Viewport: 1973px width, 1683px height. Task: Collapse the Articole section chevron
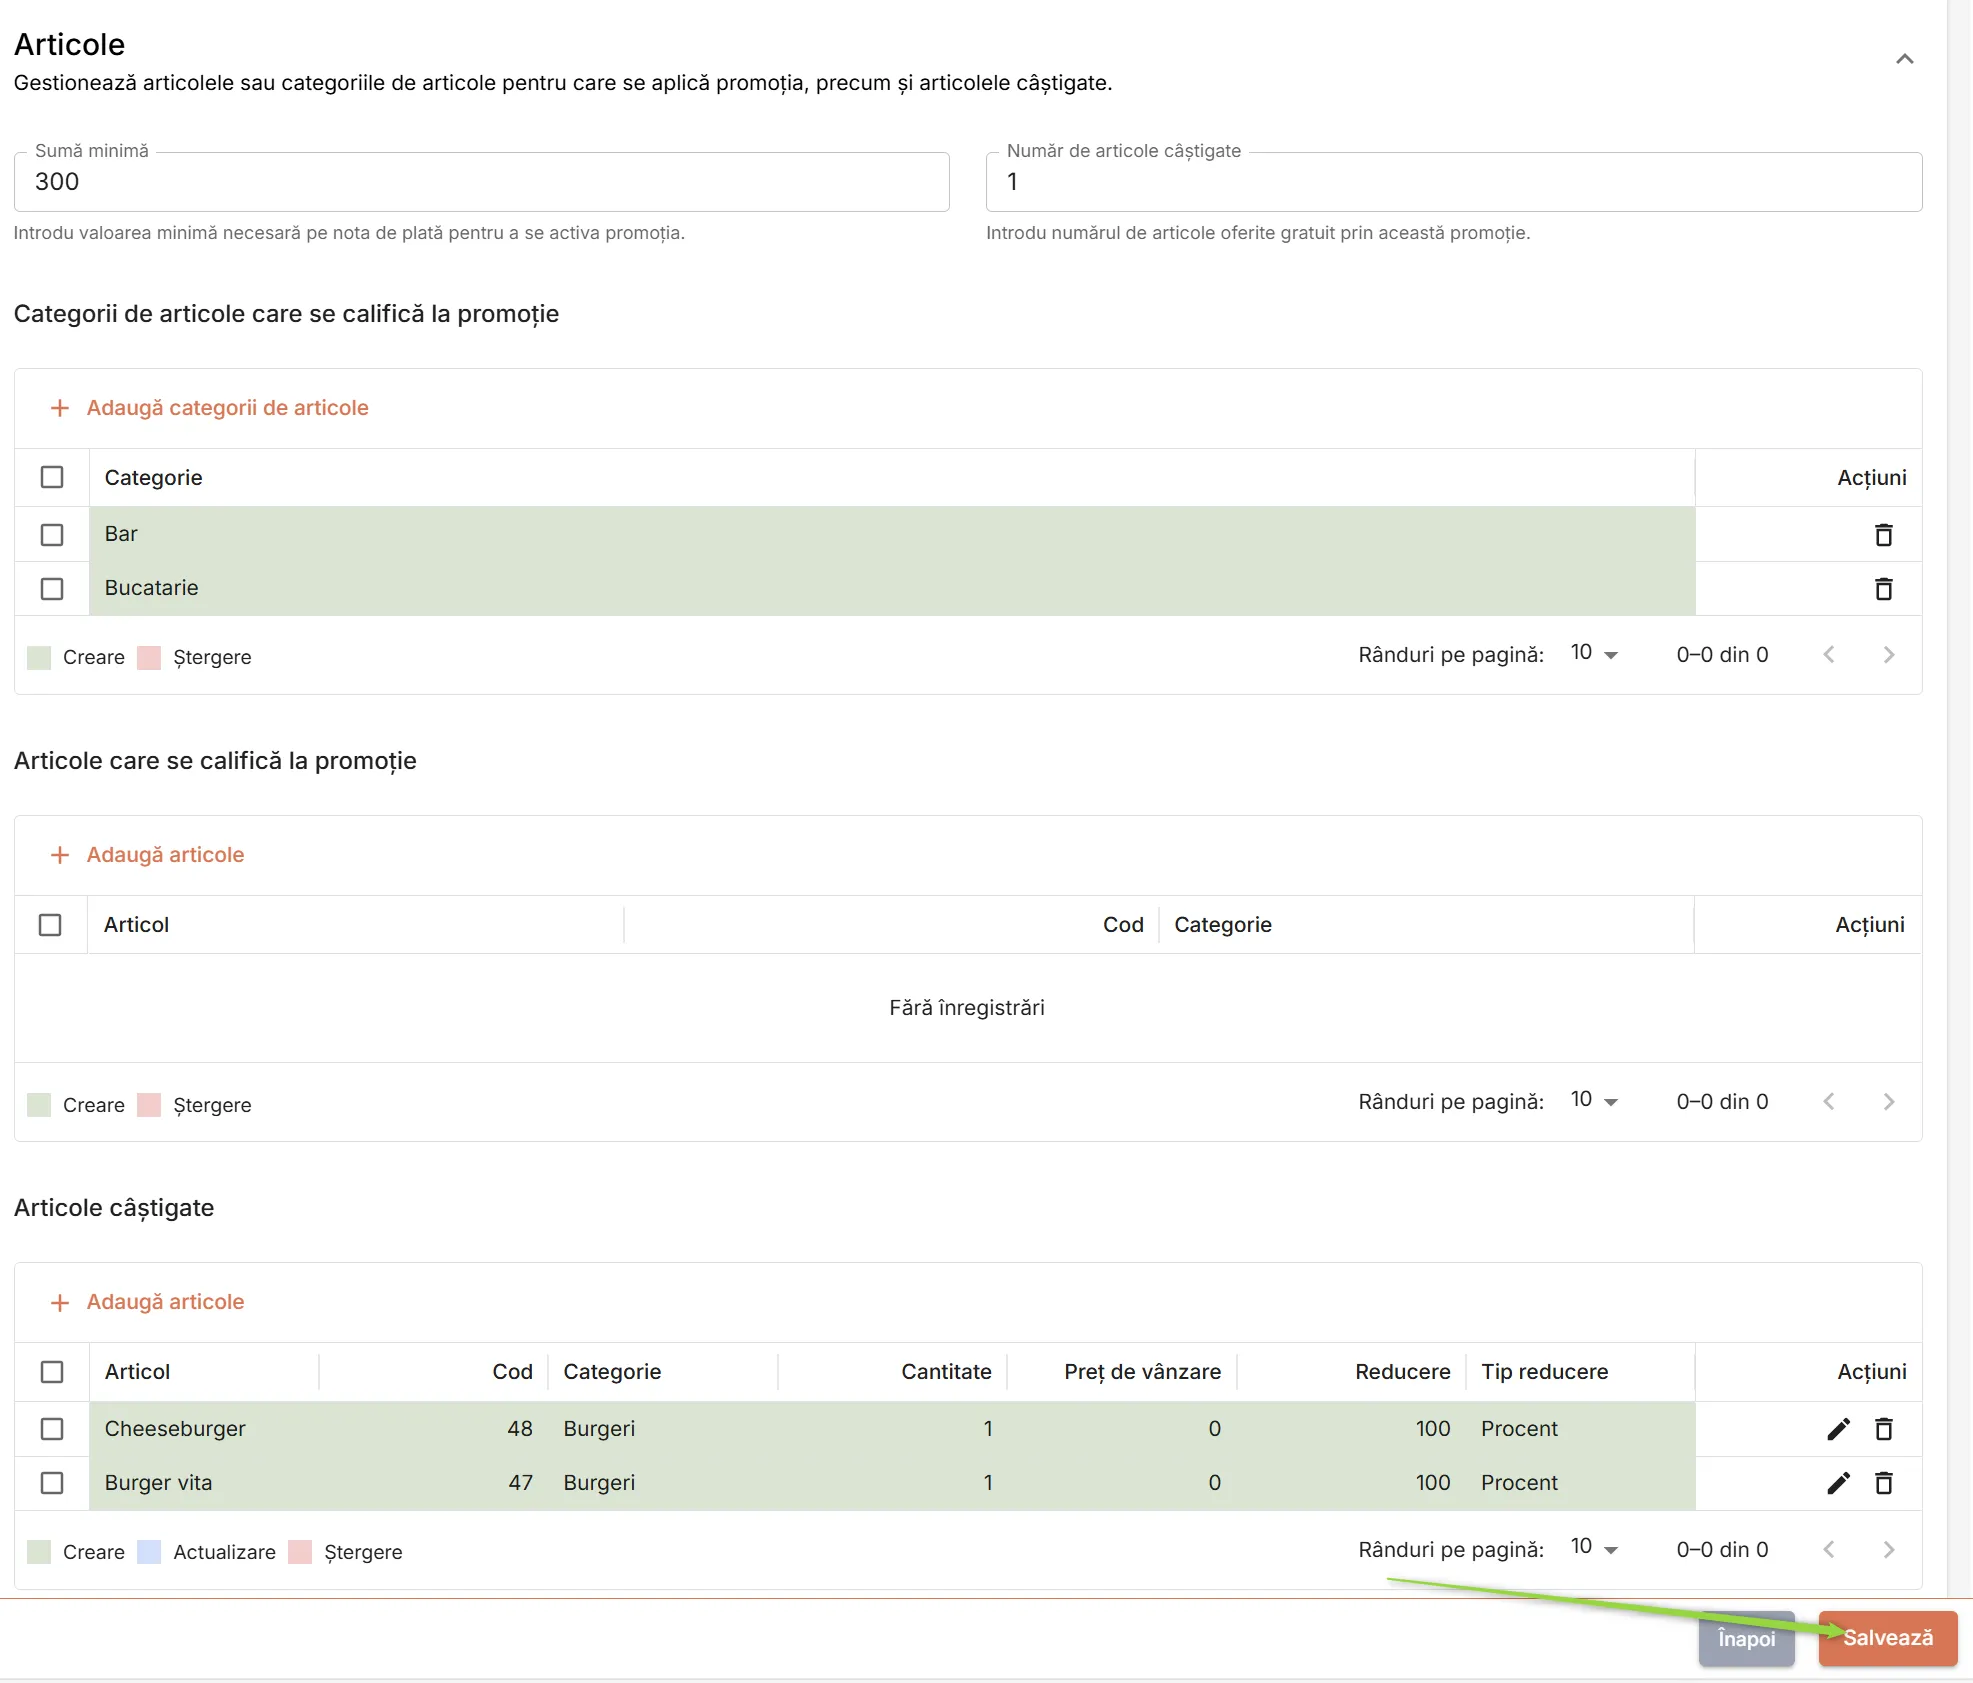pos(1904,59)
